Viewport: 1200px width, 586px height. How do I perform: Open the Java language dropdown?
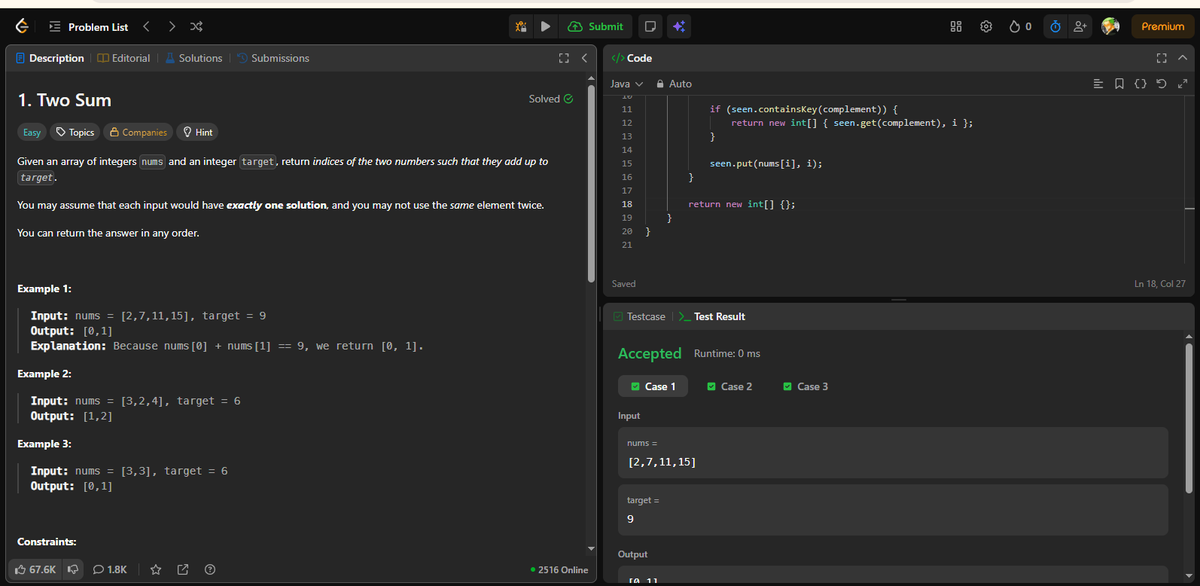626,84
